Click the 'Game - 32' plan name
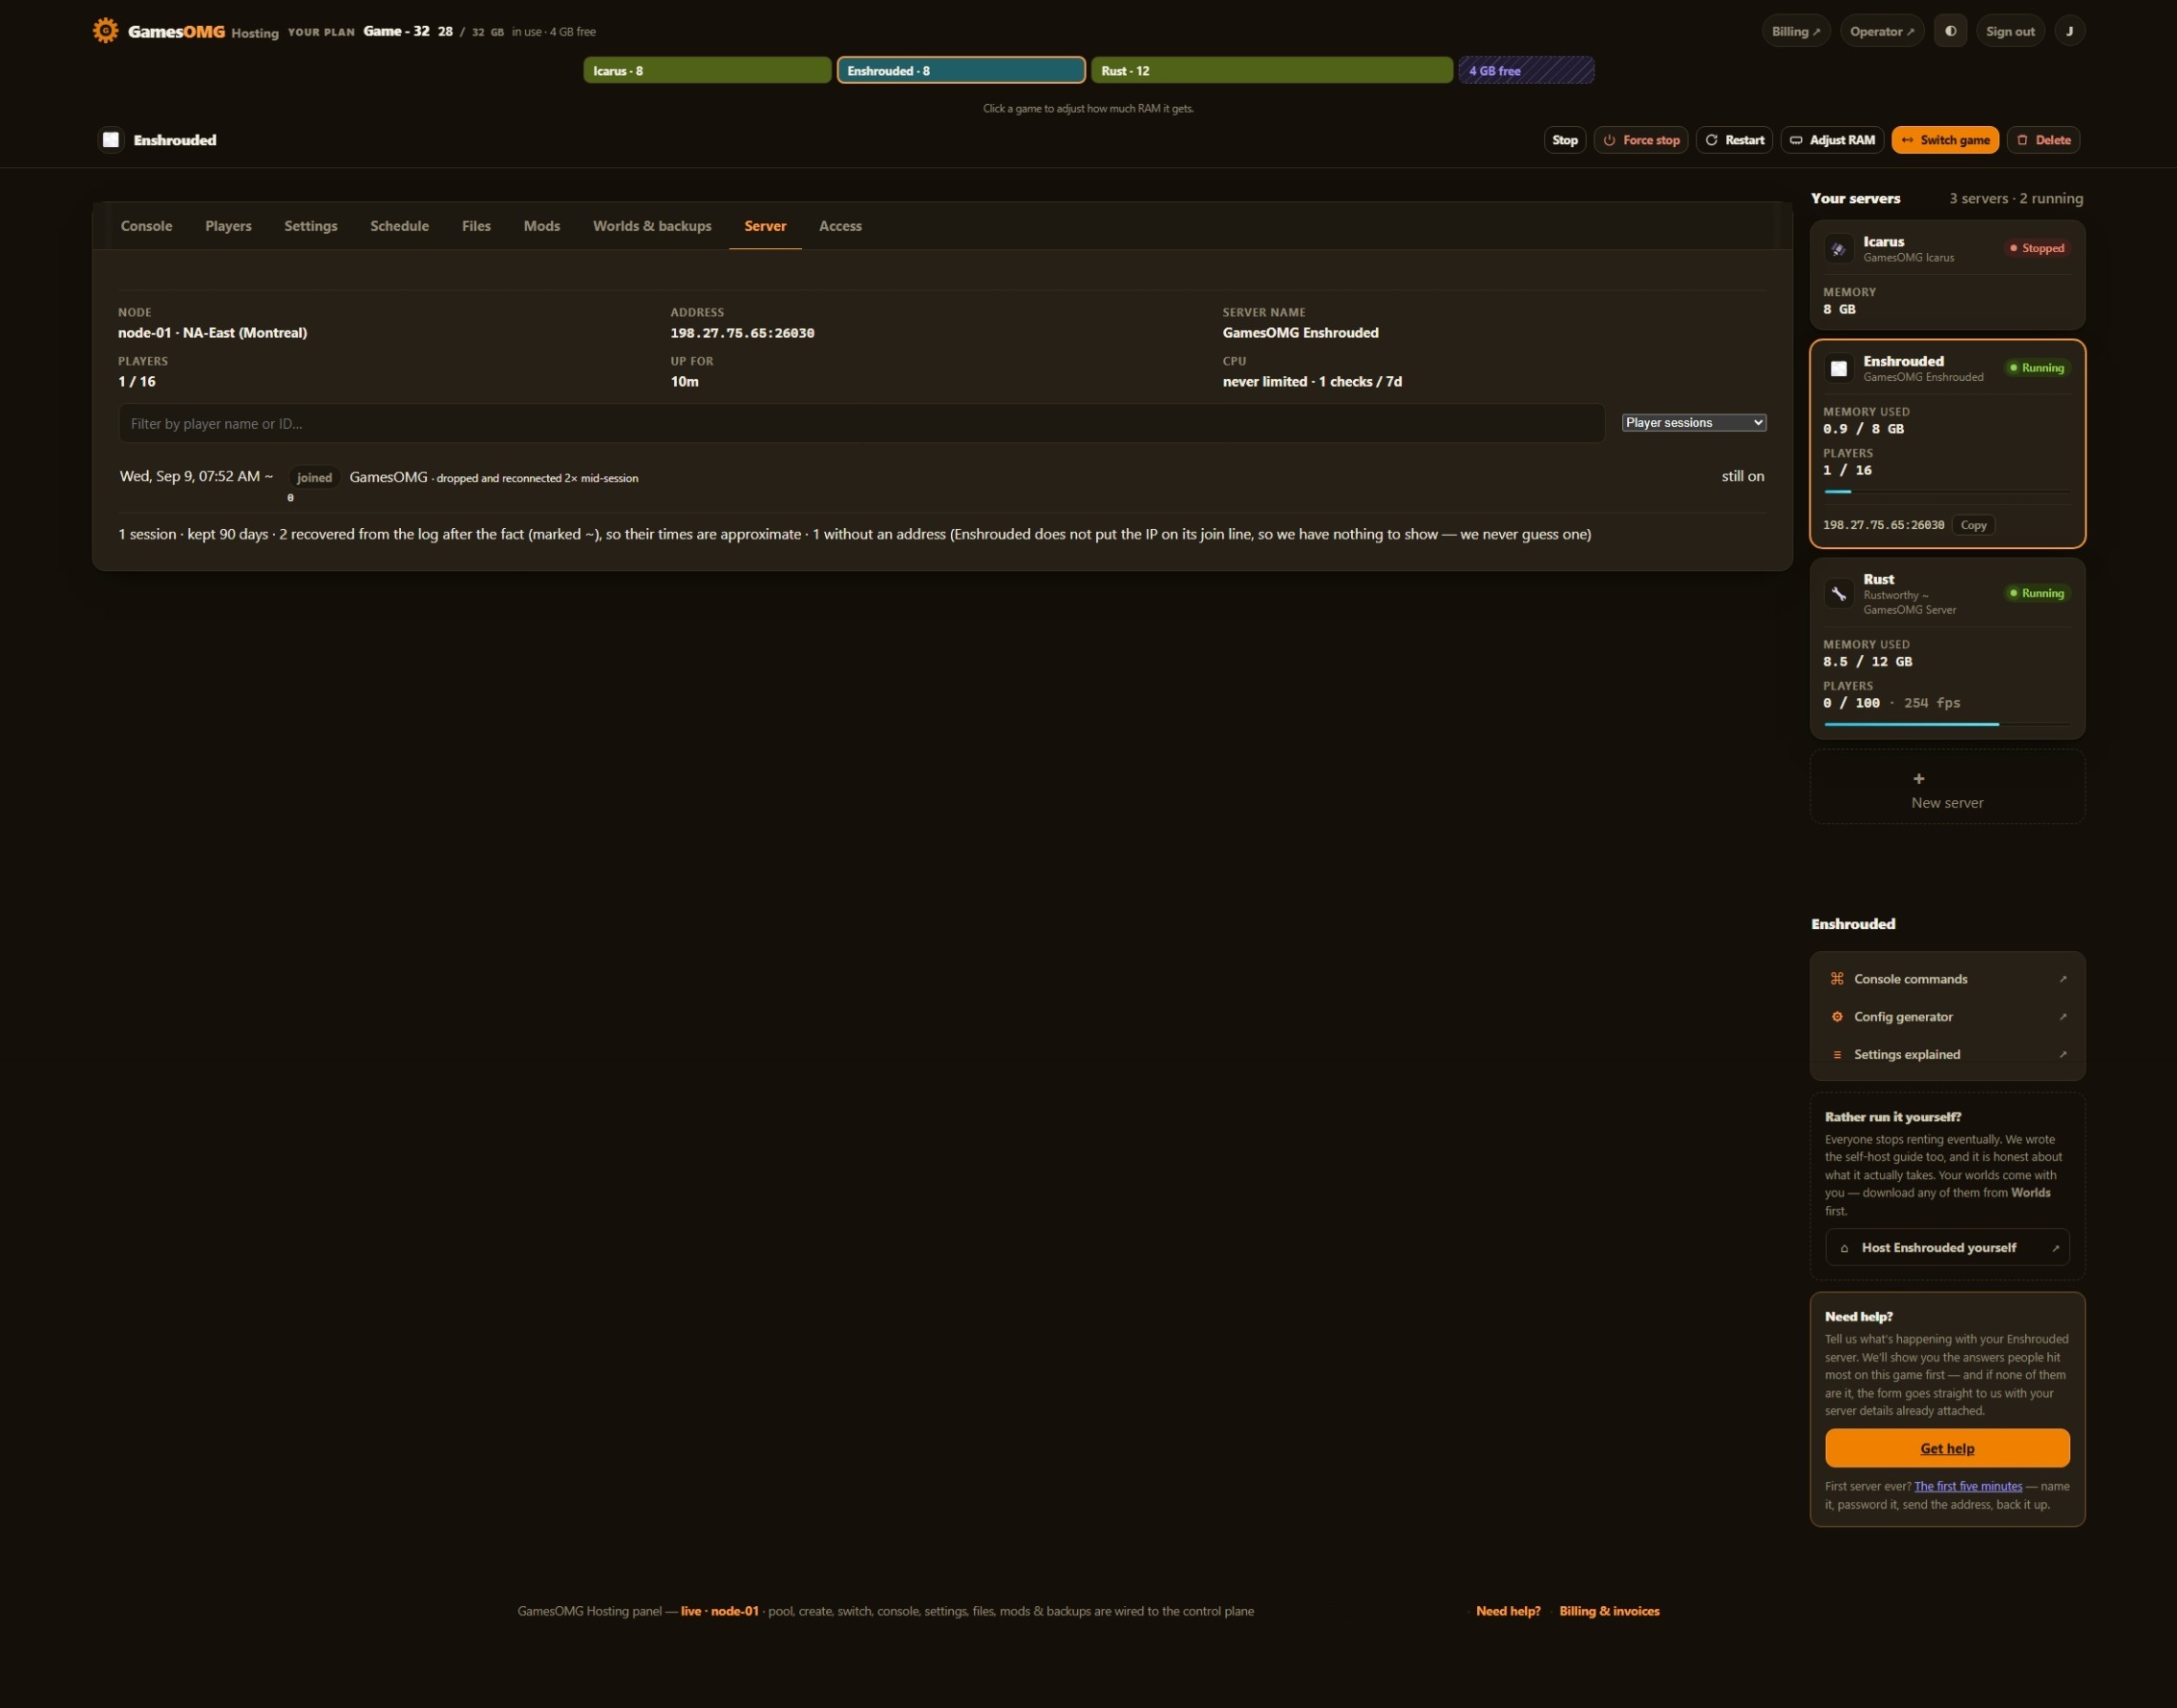2177x1708 pixels. click(396, 31)
